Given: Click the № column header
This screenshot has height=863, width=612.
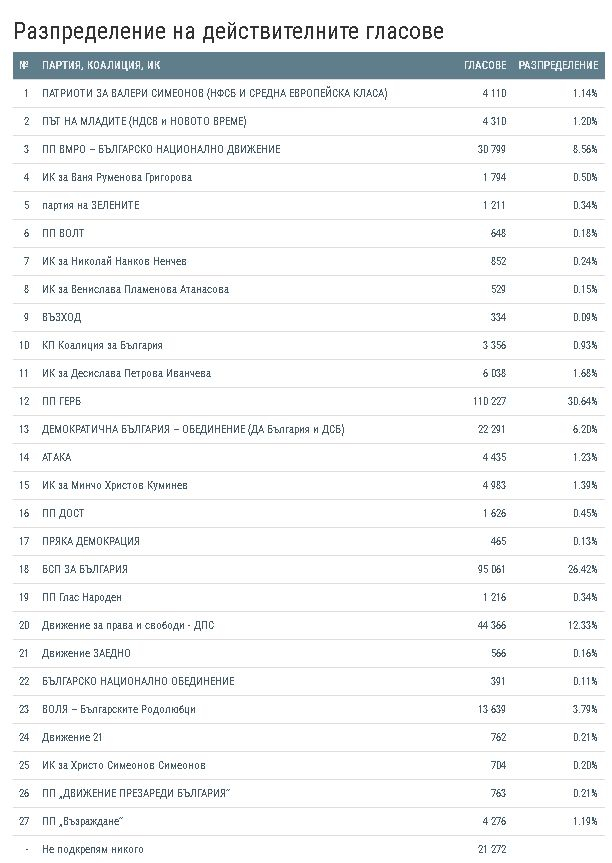Looking at the screenshot, I should coord(24,65).
